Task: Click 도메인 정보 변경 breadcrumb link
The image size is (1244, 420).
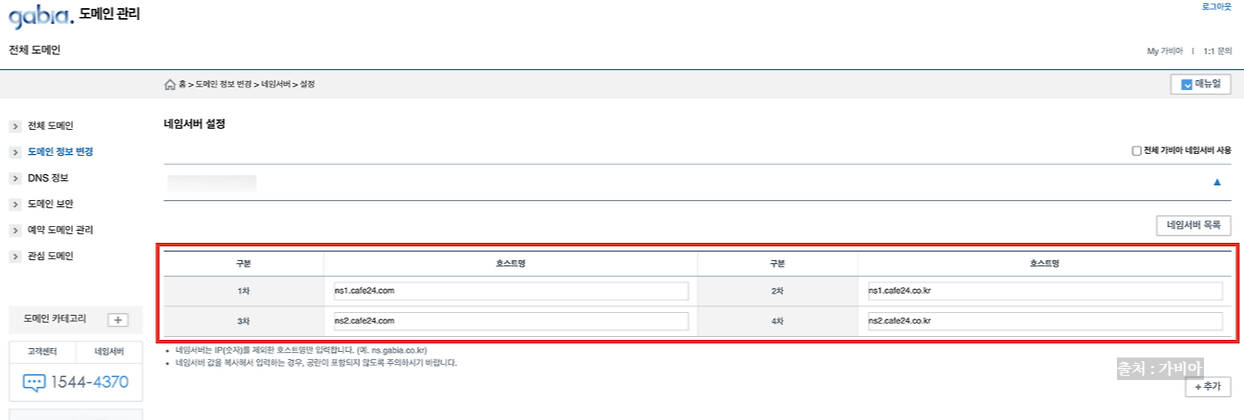Action: pyautogui.click(x=223, y=85)
